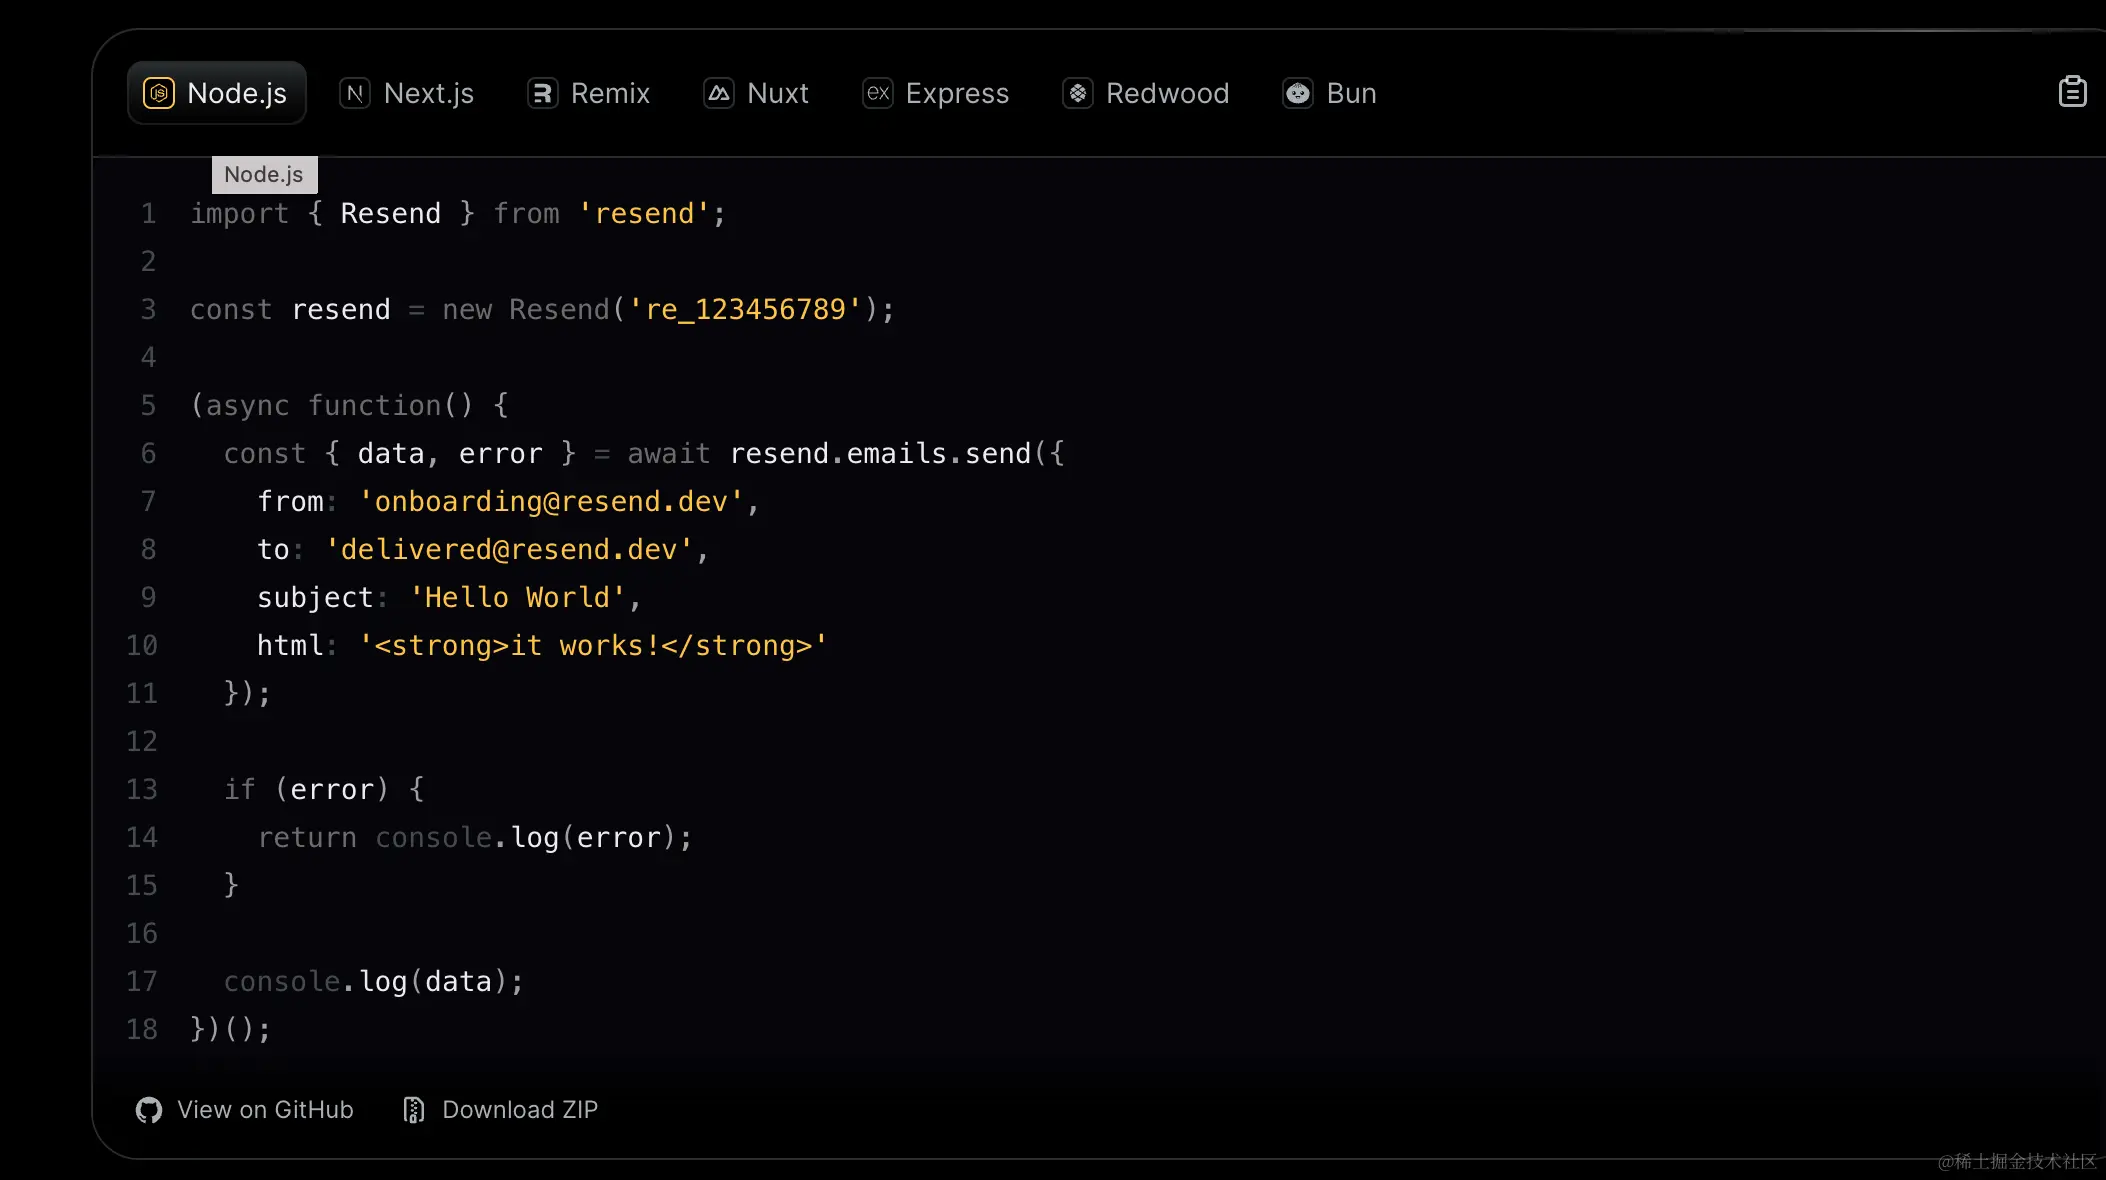Click line number 10 in the gutter
Viewport: 2106px width, 1180px height.
[142, 645]
